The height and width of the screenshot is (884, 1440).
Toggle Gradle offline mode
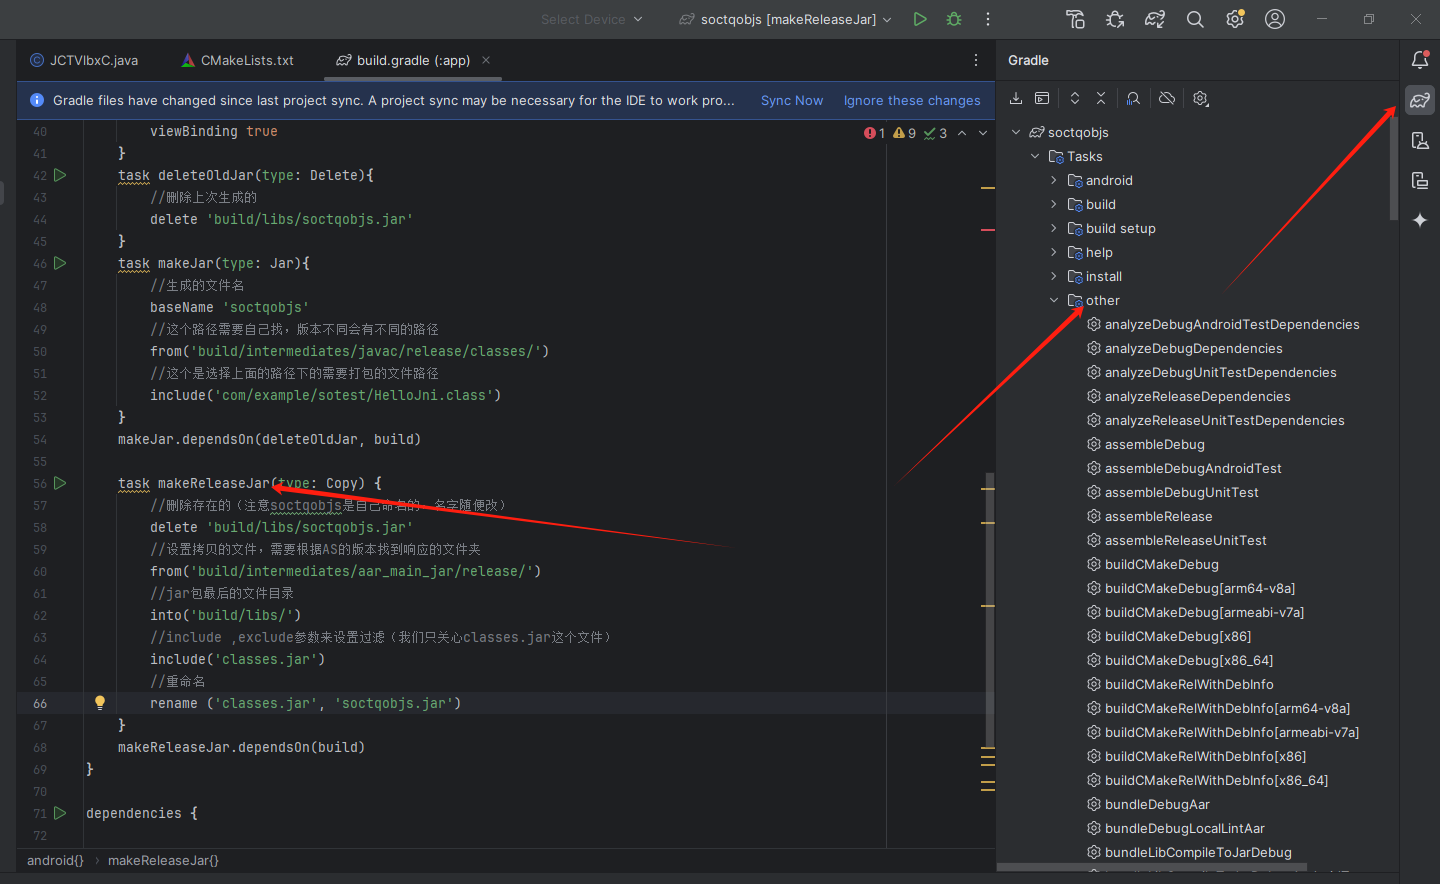click(x=1167, y=98)
